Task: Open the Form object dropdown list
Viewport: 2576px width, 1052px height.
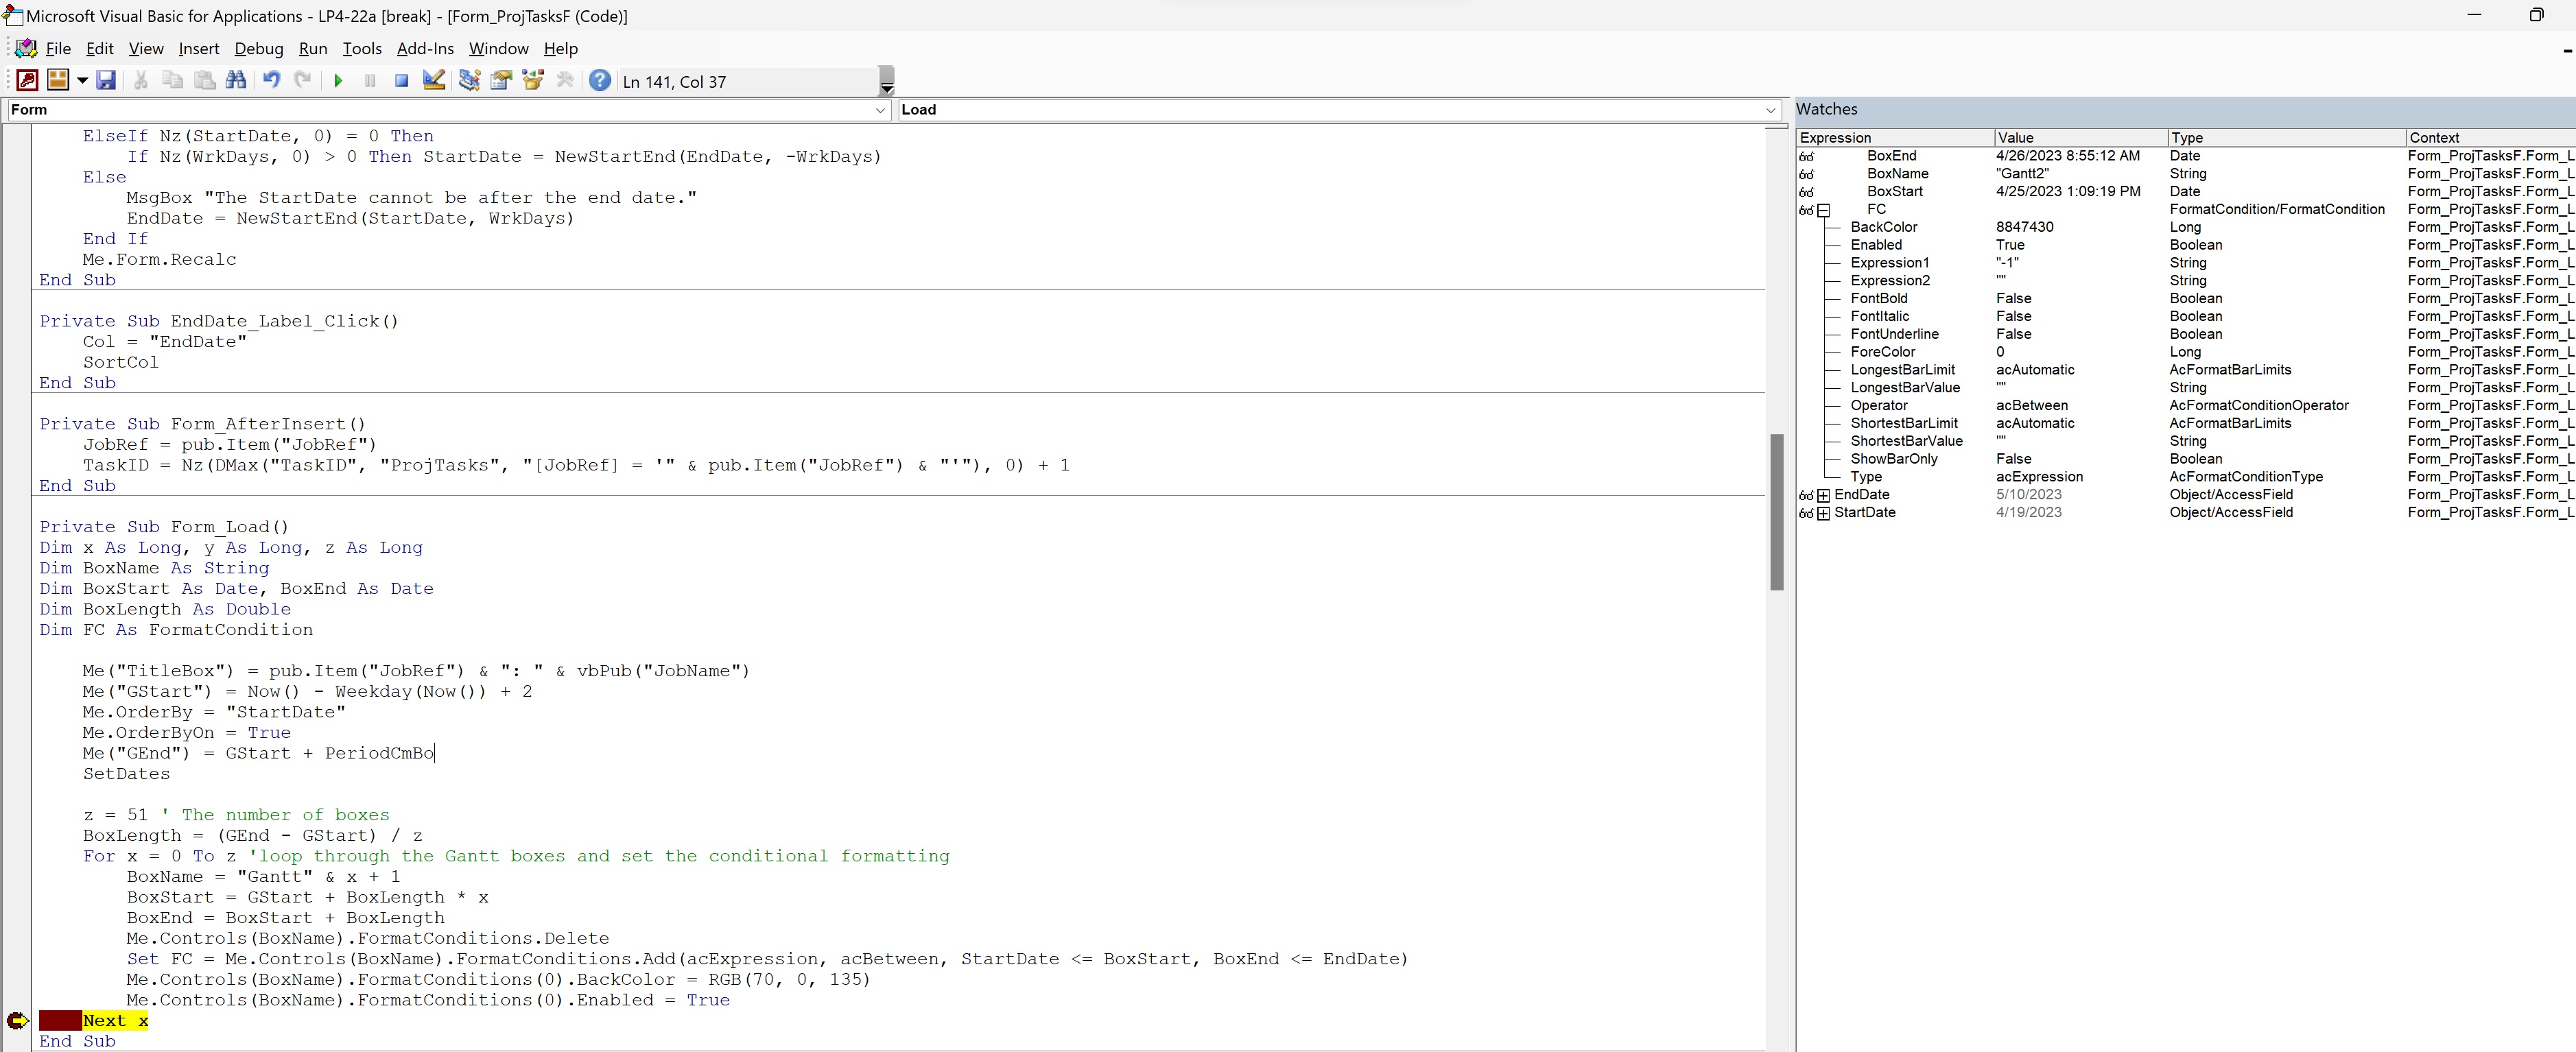Action: (x=880, y=110)
